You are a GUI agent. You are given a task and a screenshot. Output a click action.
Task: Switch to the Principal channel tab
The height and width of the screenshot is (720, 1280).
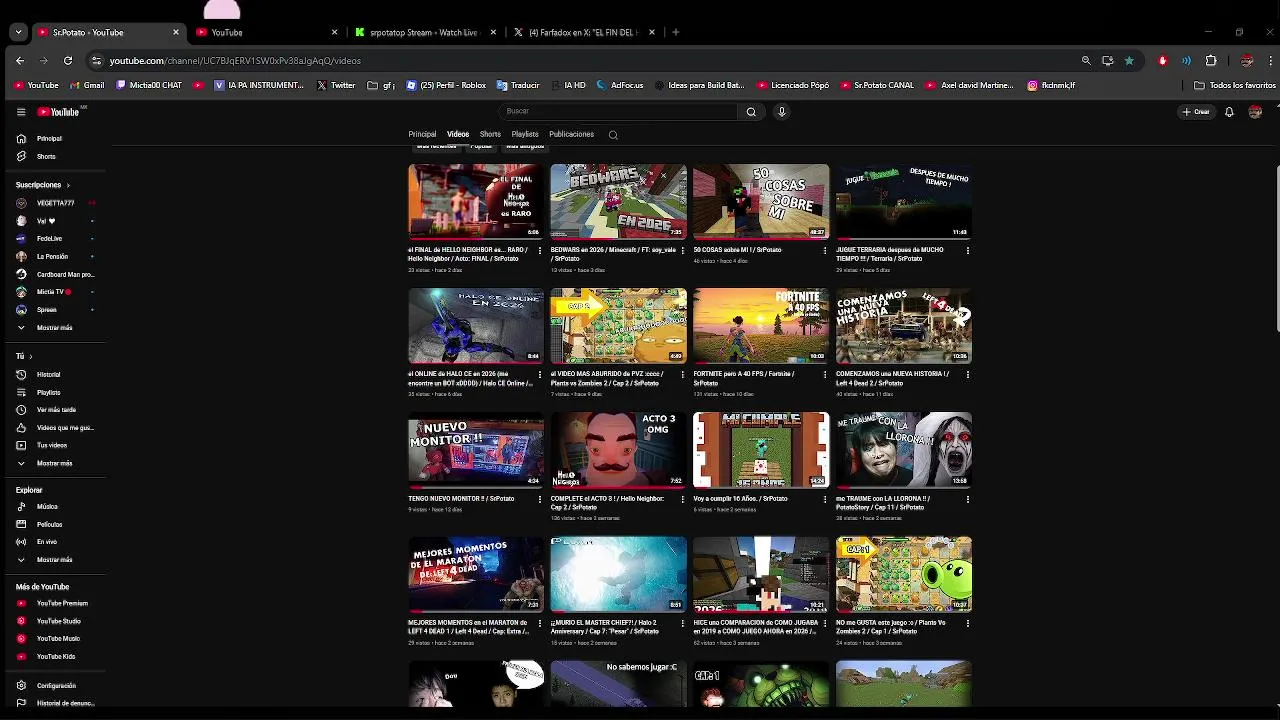(x=422, y=134)
